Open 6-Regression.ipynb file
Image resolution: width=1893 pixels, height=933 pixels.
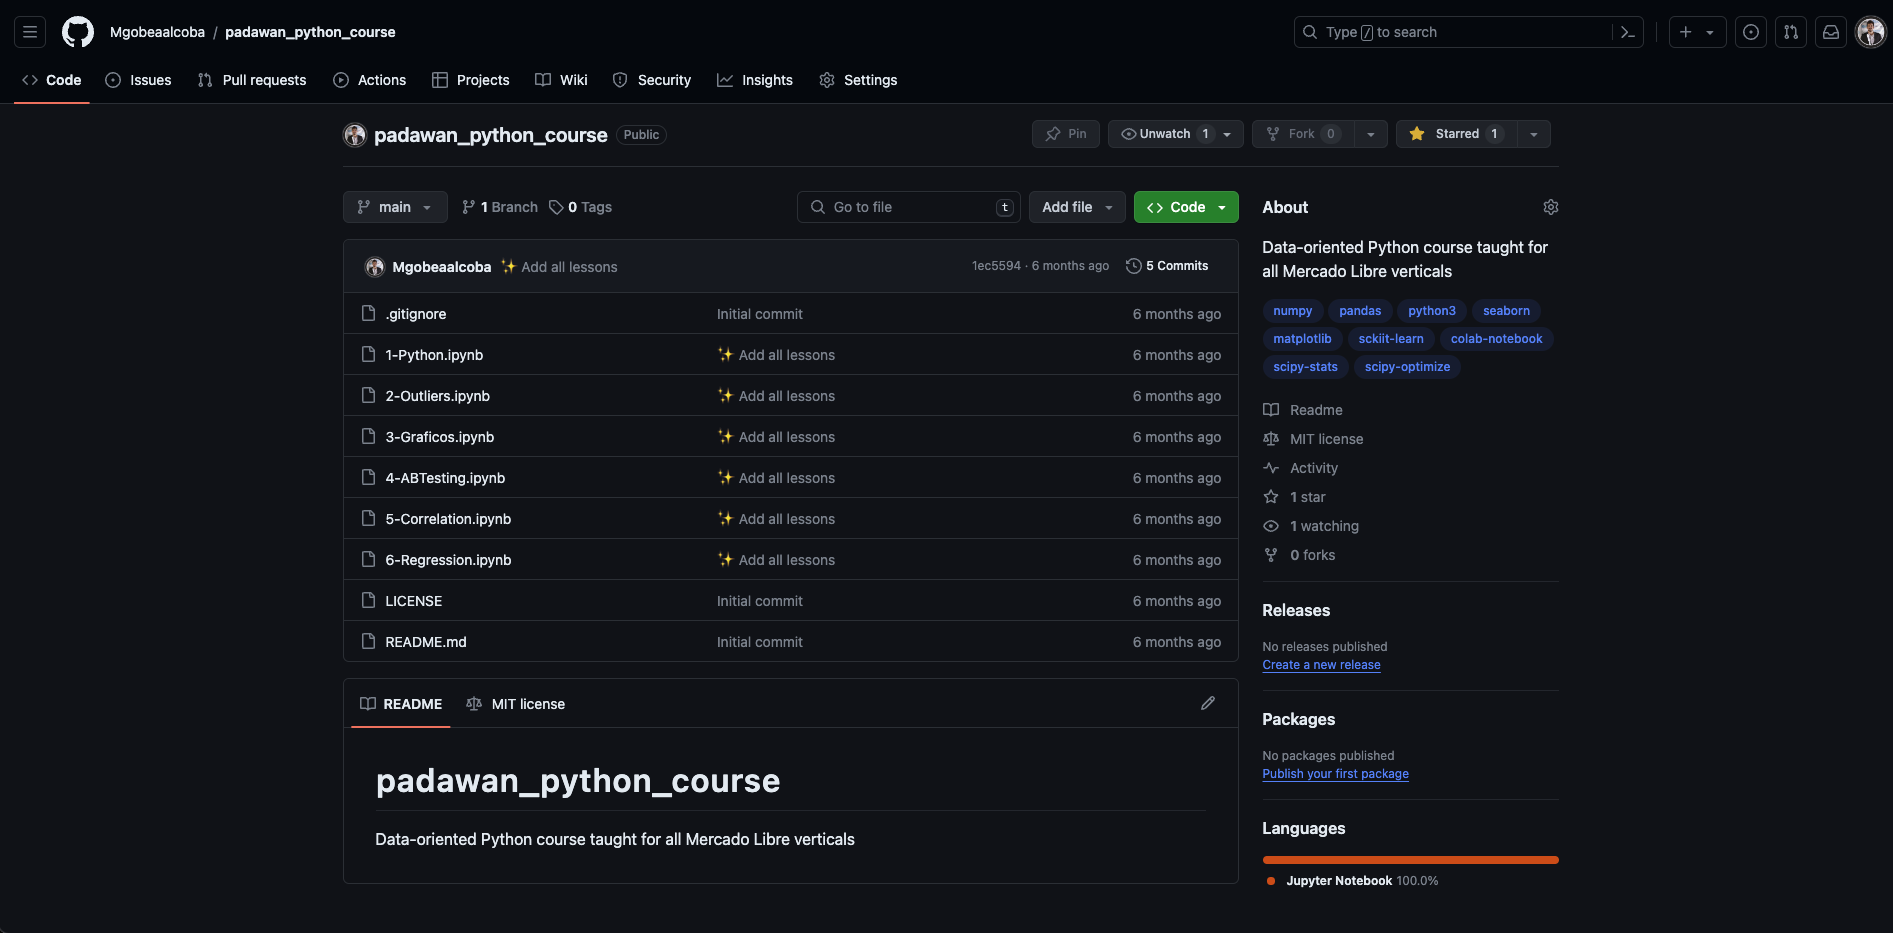[448, 560]
